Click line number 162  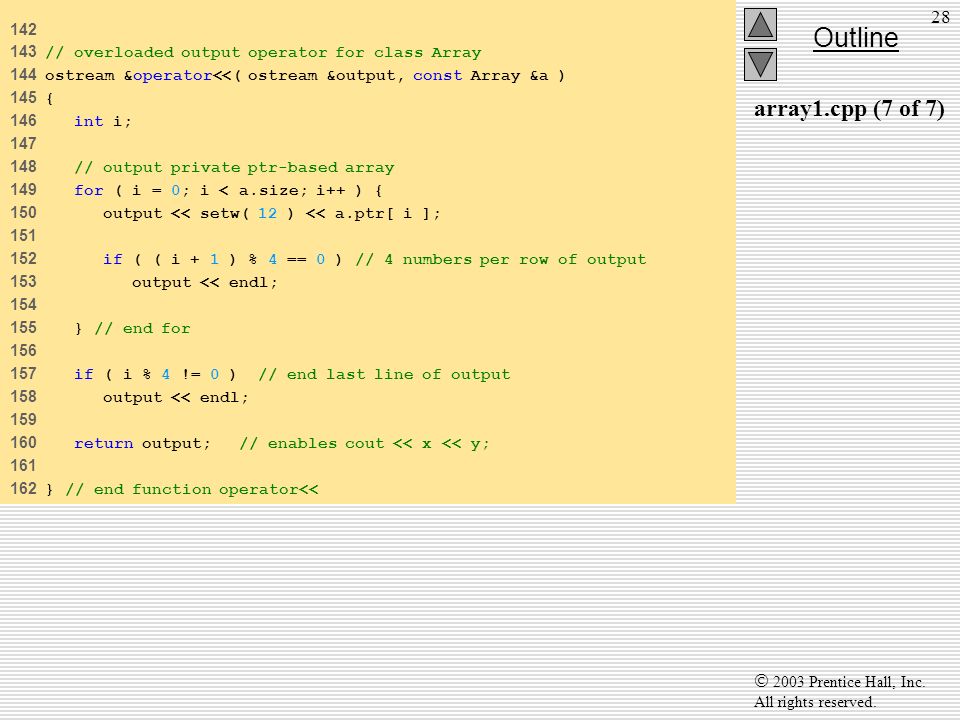pos(23,489)
